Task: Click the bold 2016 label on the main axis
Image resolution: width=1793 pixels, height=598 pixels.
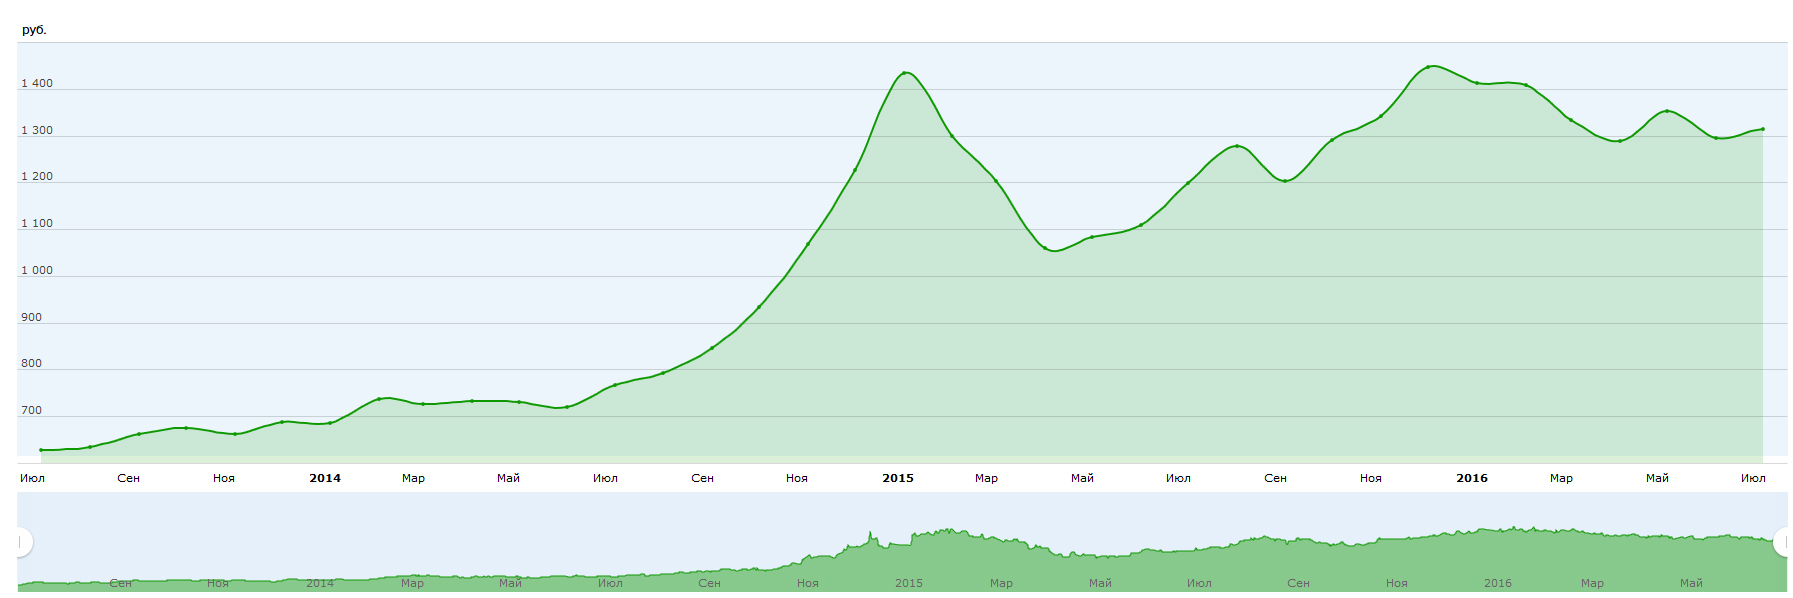Action: tap(1472, 478)
